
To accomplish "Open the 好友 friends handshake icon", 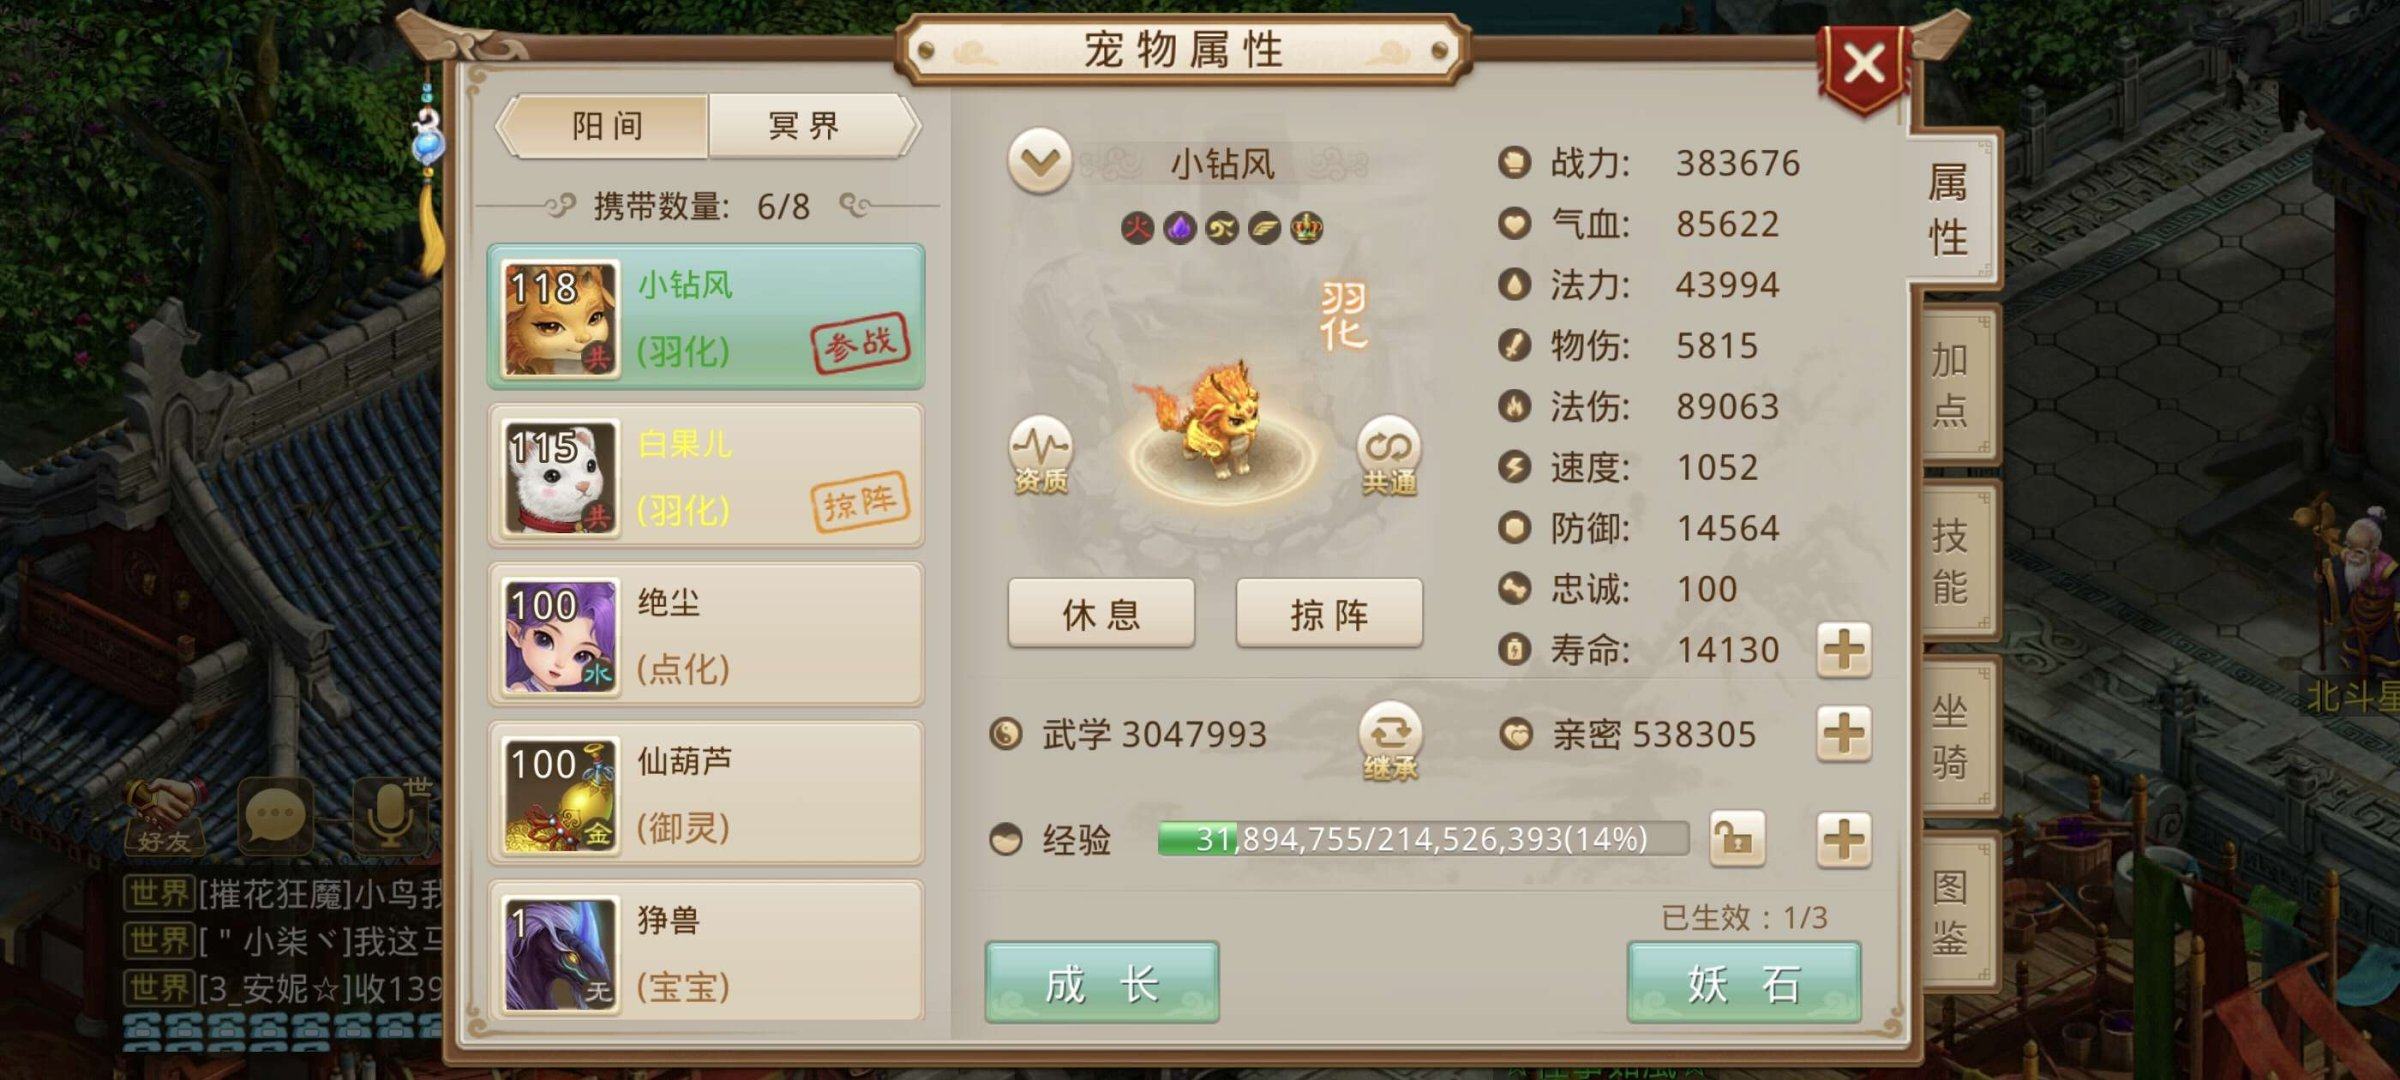I will 165,816.
